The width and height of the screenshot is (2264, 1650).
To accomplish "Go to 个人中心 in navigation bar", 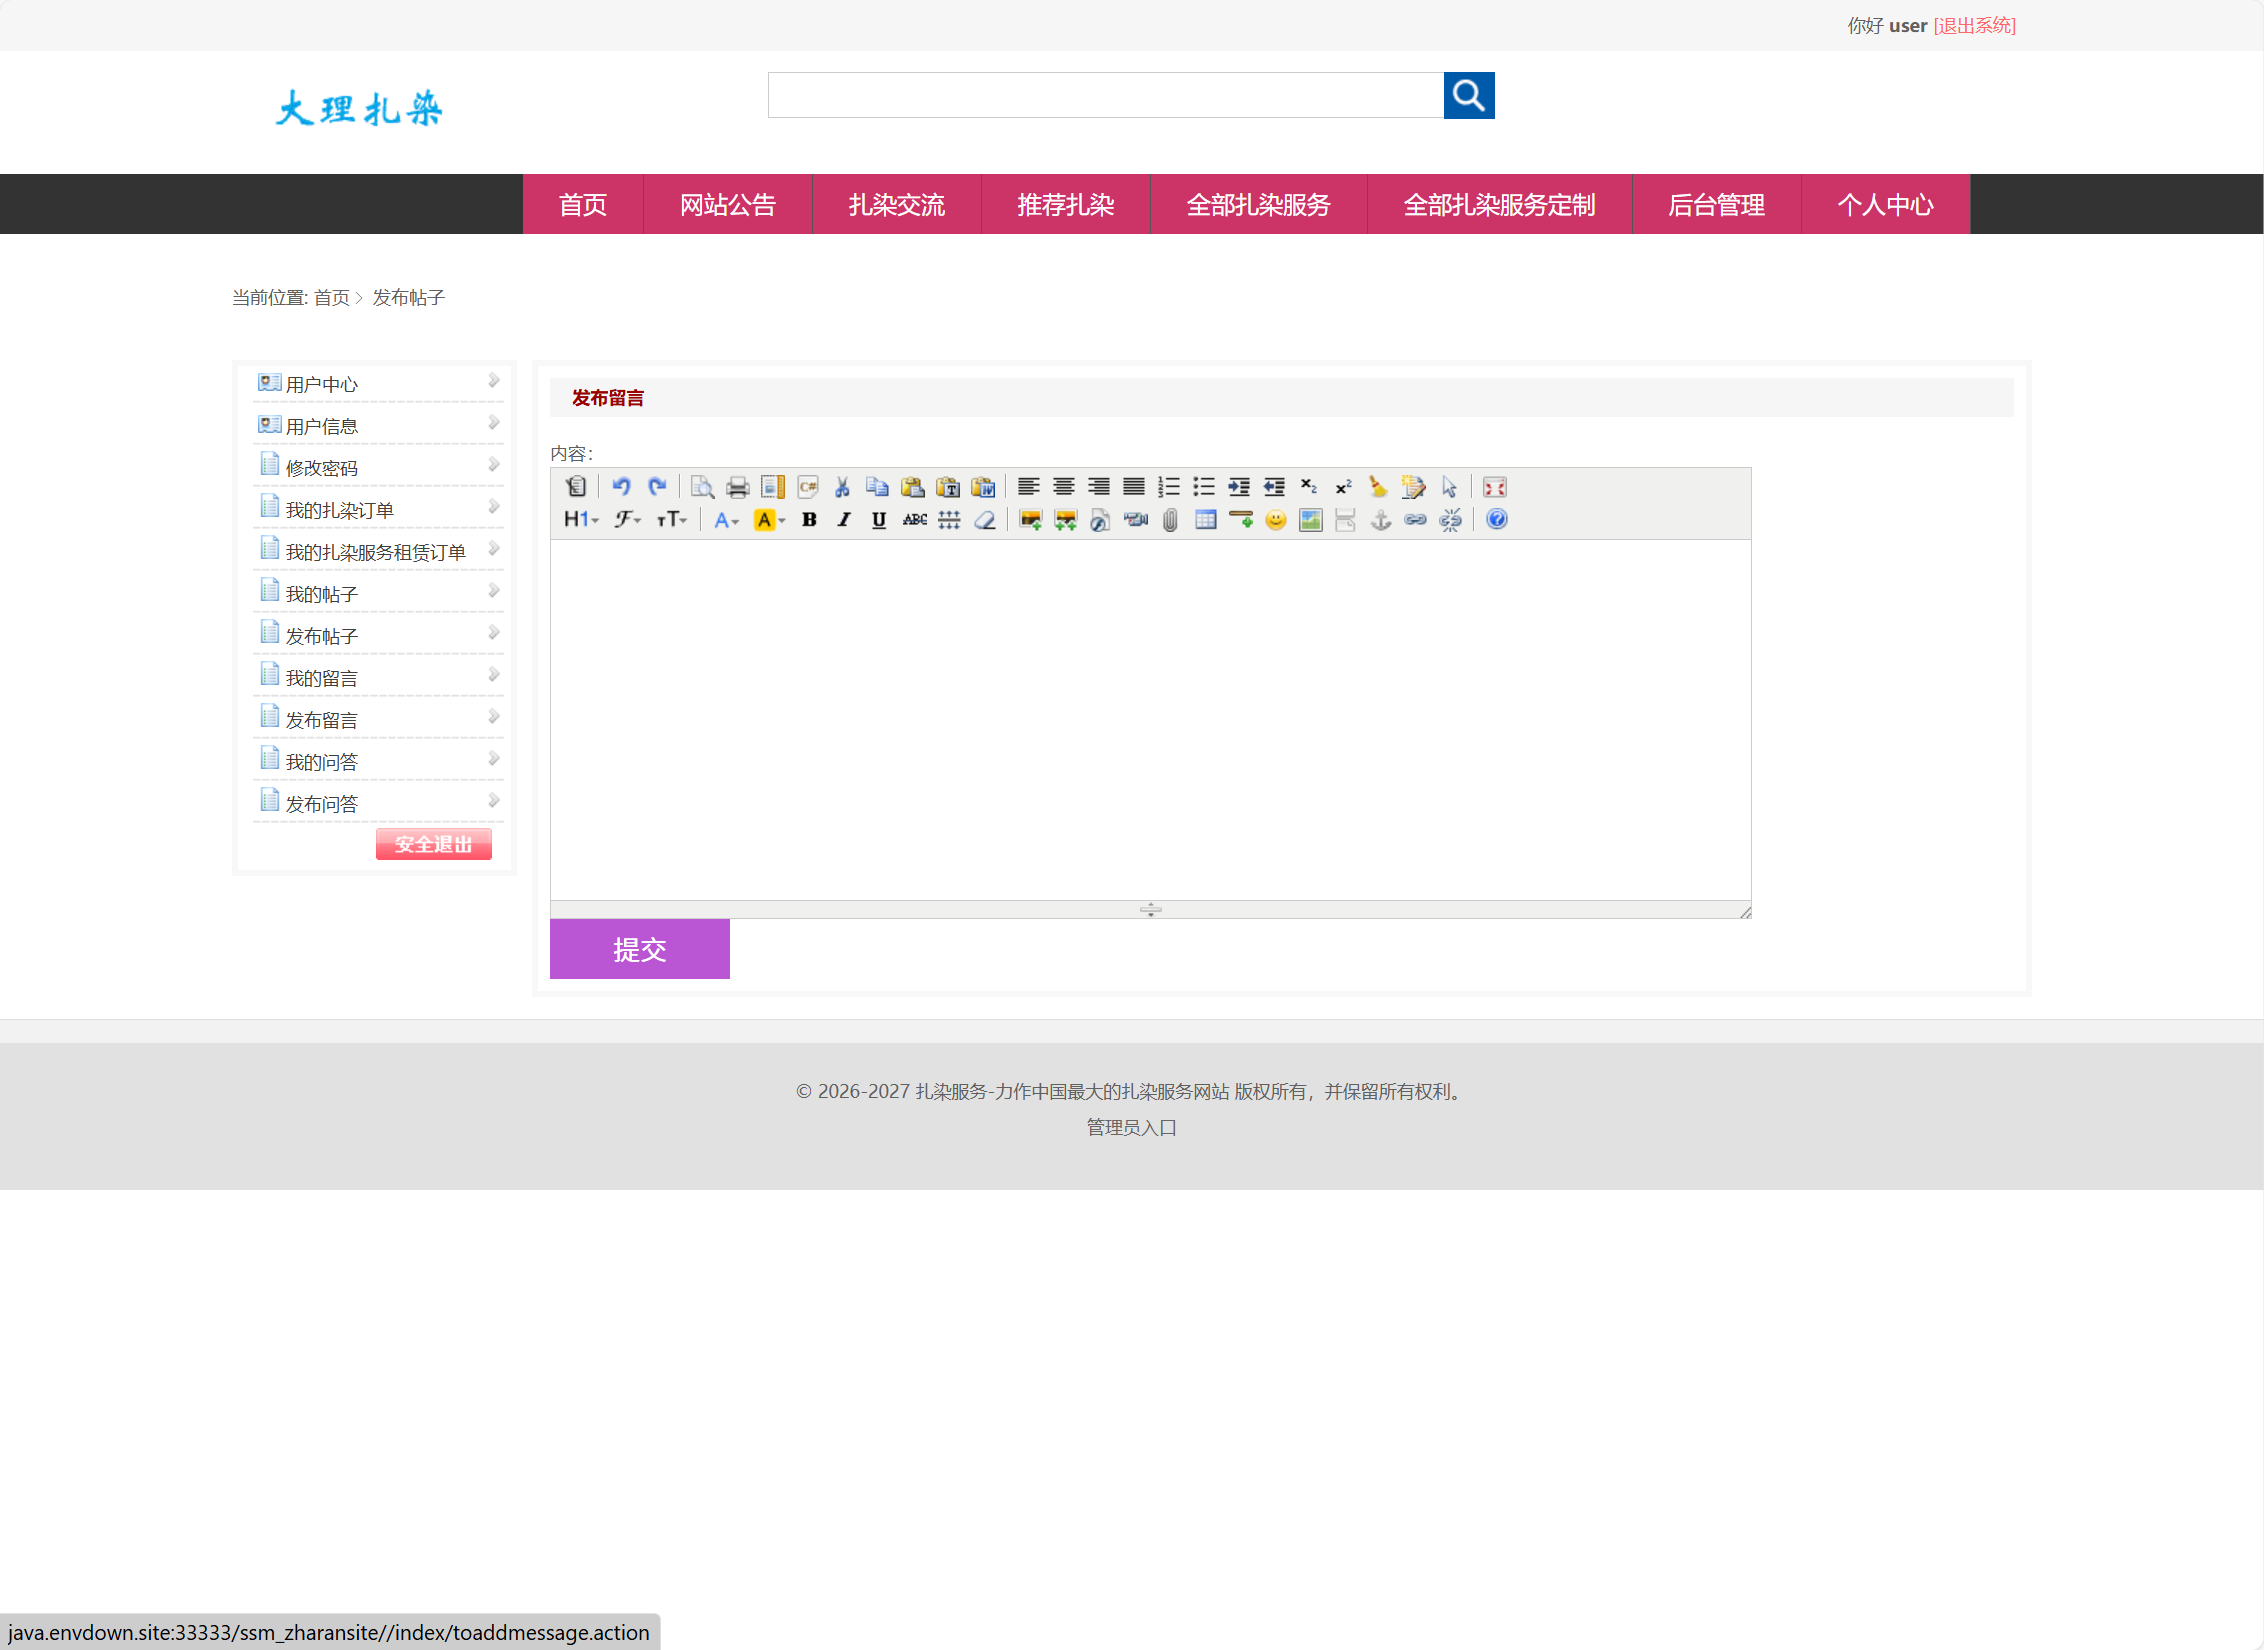I will tap(1885, 205).
